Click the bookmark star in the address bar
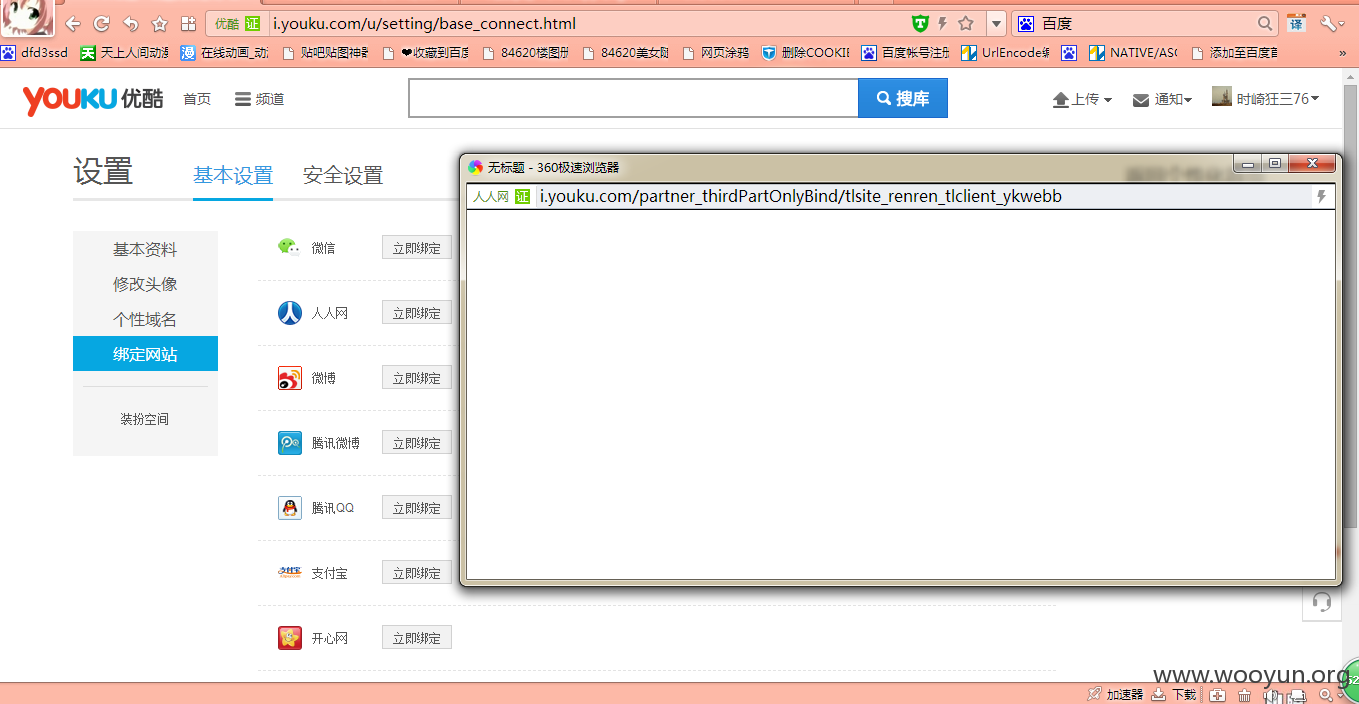1359x704 pixels. tap(965, 23)
